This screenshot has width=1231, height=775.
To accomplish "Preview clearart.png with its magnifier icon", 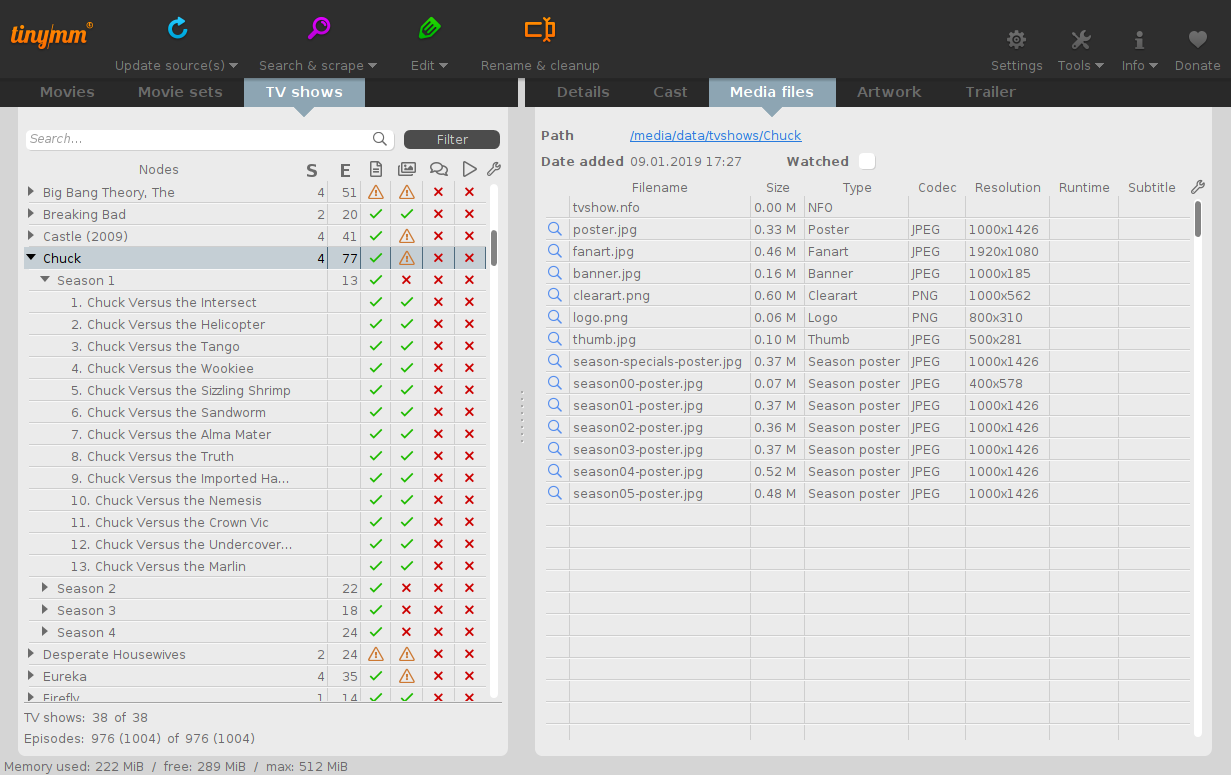I will 555,295.
